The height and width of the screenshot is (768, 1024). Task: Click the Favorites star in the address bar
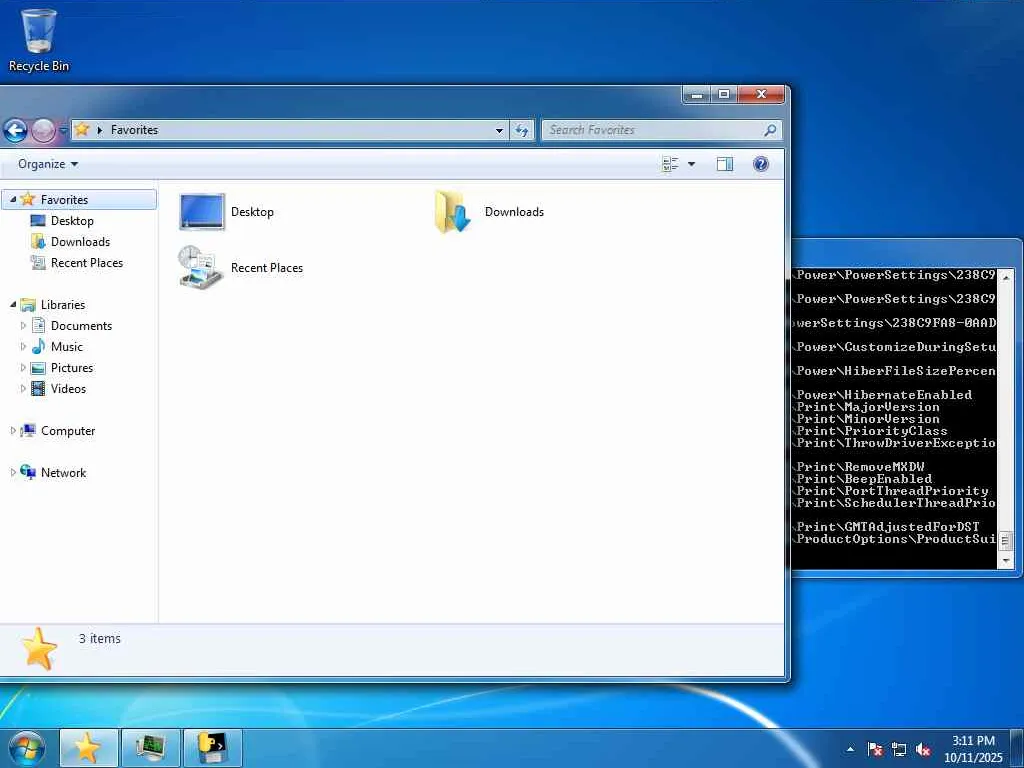(x=82, y=129)
